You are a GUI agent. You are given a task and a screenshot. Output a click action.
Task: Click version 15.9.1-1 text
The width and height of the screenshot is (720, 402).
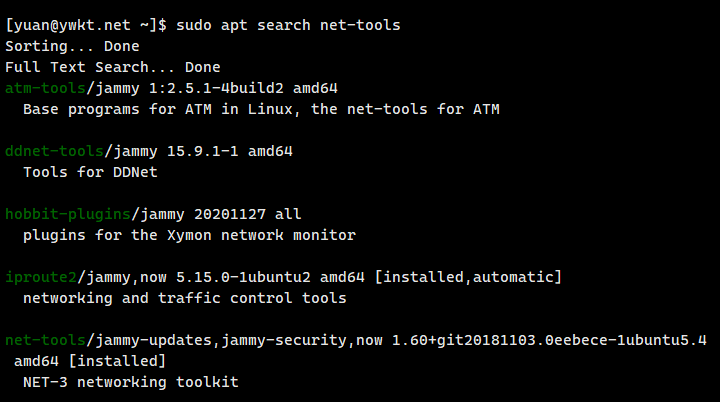[x=202, y=151]
